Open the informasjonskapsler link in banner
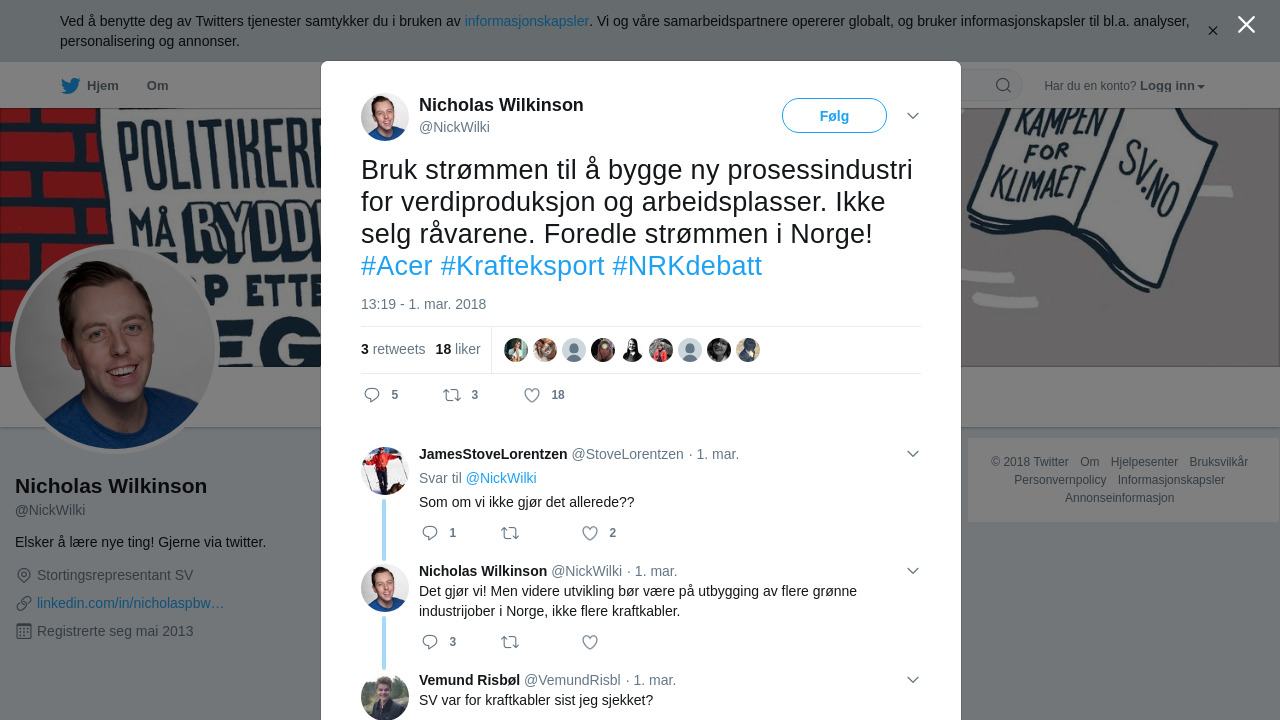Image resolution: width=1280 pixels, height=720 pixels. [x=527, y=21]
